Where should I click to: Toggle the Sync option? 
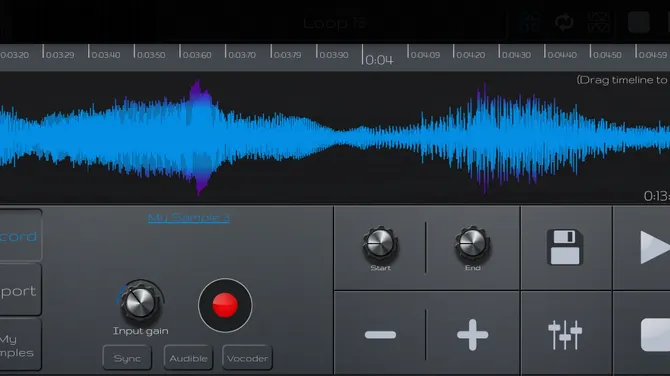point(127,358)
